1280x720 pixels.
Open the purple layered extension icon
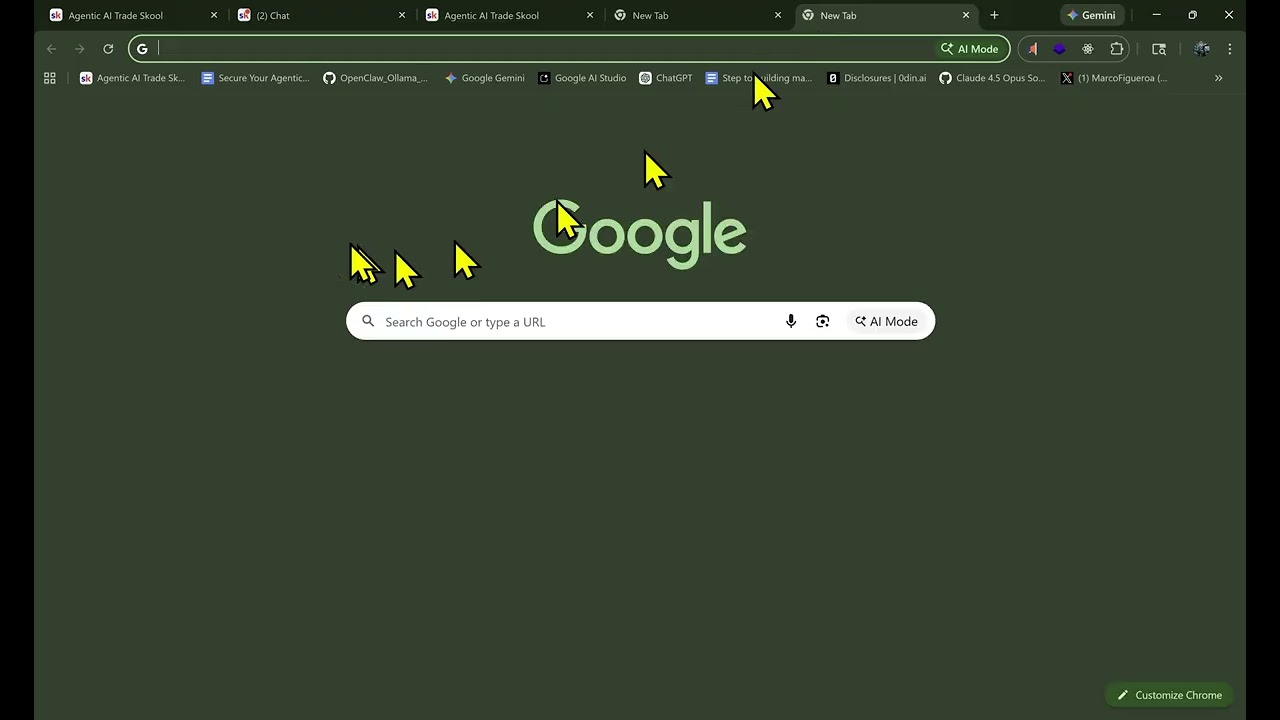pyautogui.click(x=1060, y=49)
